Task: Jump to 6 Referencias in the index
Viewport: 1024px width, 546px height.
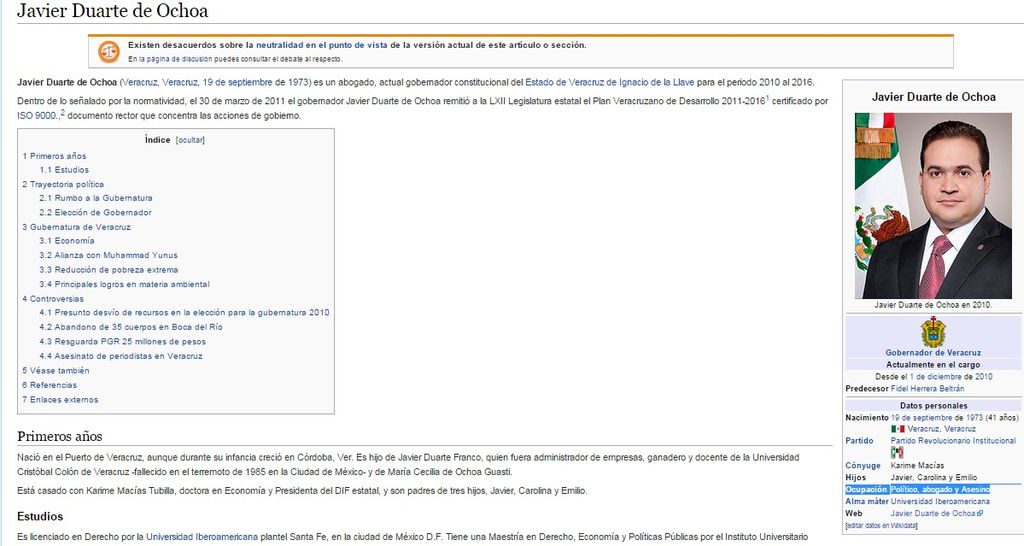Action: pyautogui.click(x=49, y=385)
